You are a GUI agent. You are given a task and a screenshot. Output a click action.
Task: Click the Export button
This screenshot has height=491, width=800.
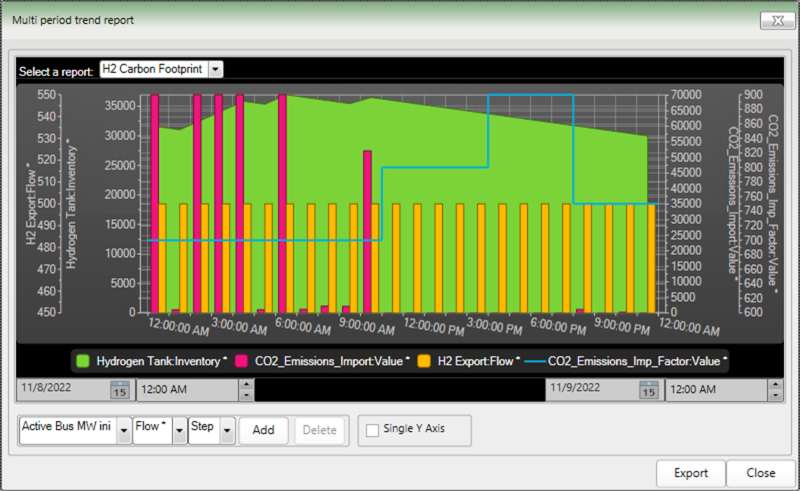691,473
